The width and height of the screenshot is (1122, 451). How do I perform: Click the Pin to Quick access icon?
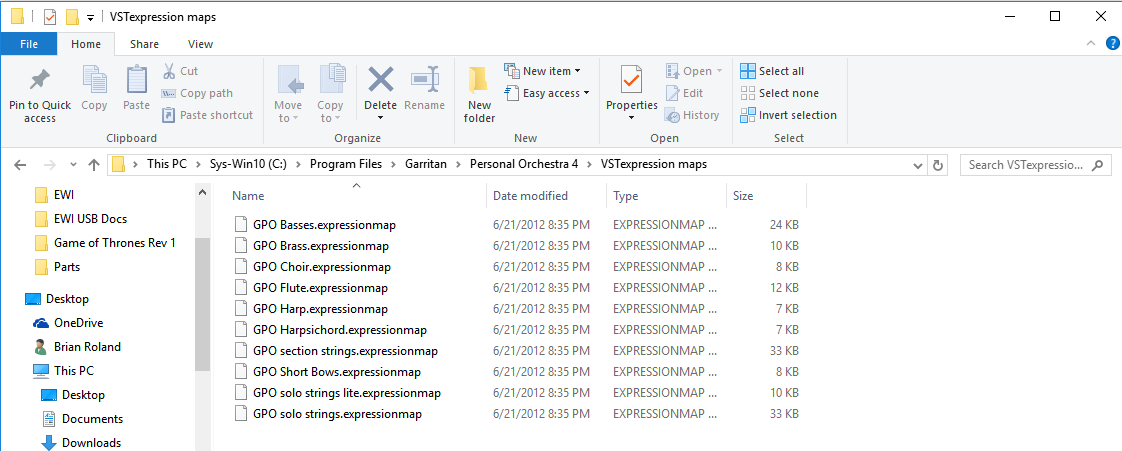coord(40,80)
